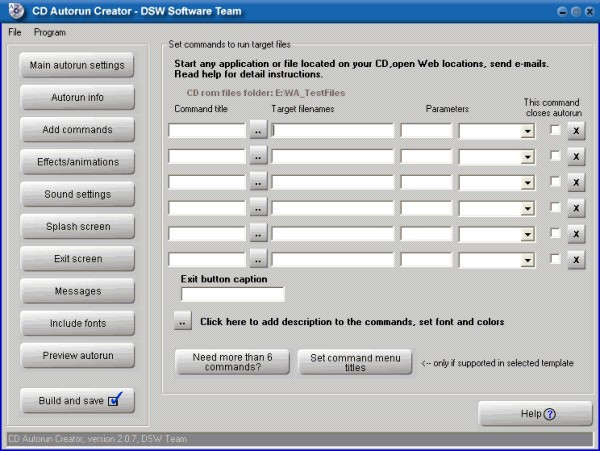
Task: Open command description, font and colors dialog
Action: pyautogui.click(x=183, y=321)
